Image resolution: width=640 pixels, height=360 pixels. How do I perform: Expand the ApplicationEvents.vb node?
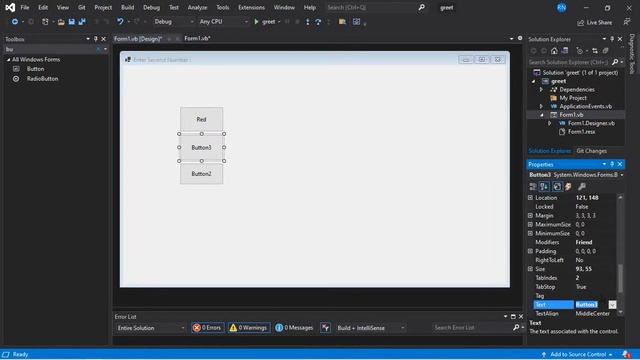click(x=541, y=107)
